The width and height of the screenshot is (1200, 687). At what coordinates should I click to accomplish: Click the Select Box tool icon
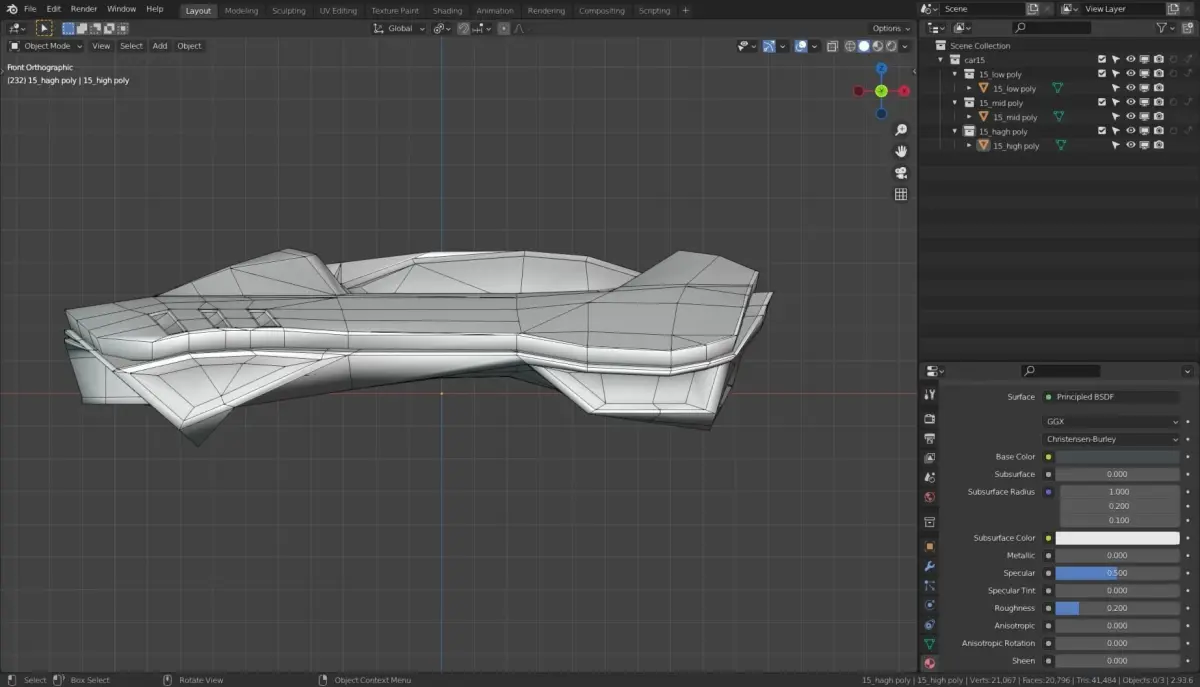coord(44,28)
